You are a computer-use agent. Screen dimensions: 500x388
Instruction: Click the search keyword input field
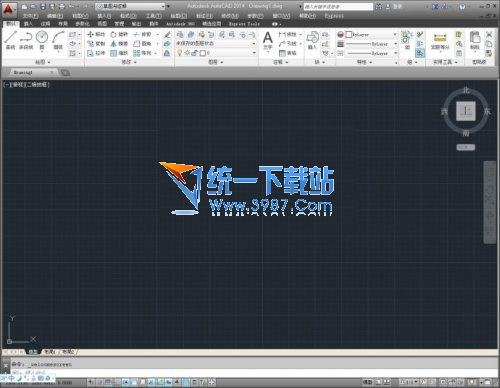pyautogui.click(x=338, y=6)
